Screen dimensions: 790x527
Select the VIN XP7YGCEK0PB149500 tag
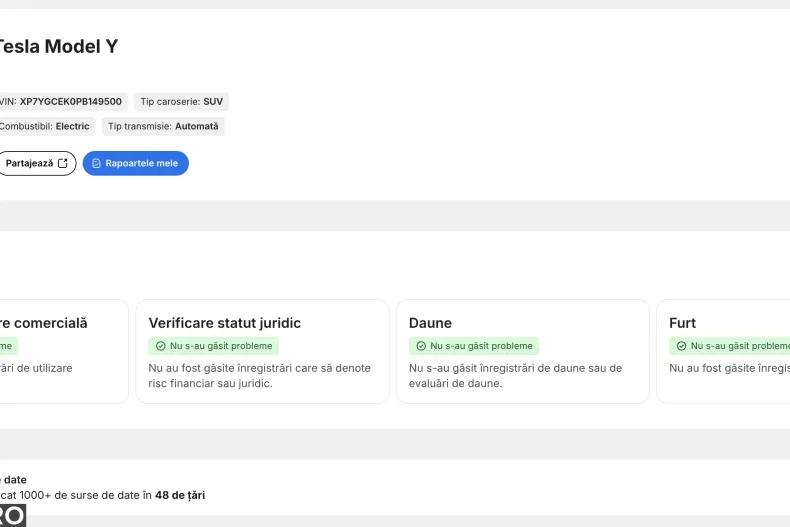[x=62, y=102]
